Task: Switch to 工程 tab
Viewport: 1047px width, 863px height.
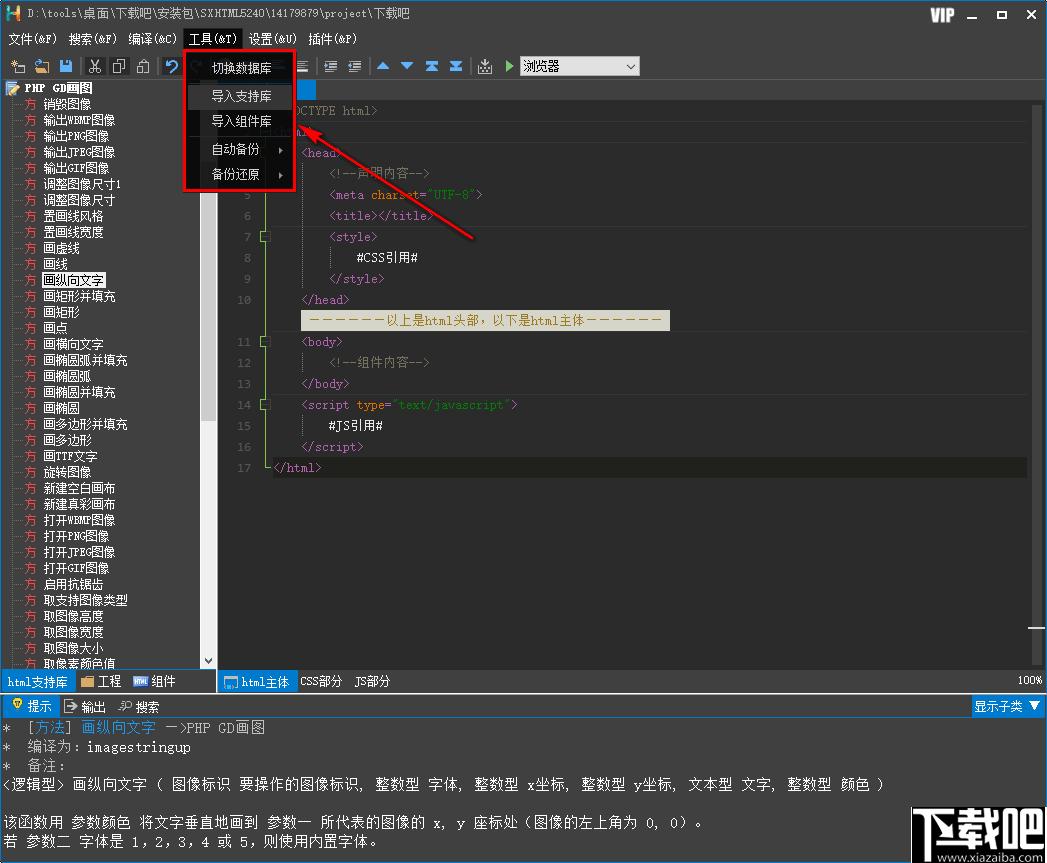Action: (x=101, y=682)
